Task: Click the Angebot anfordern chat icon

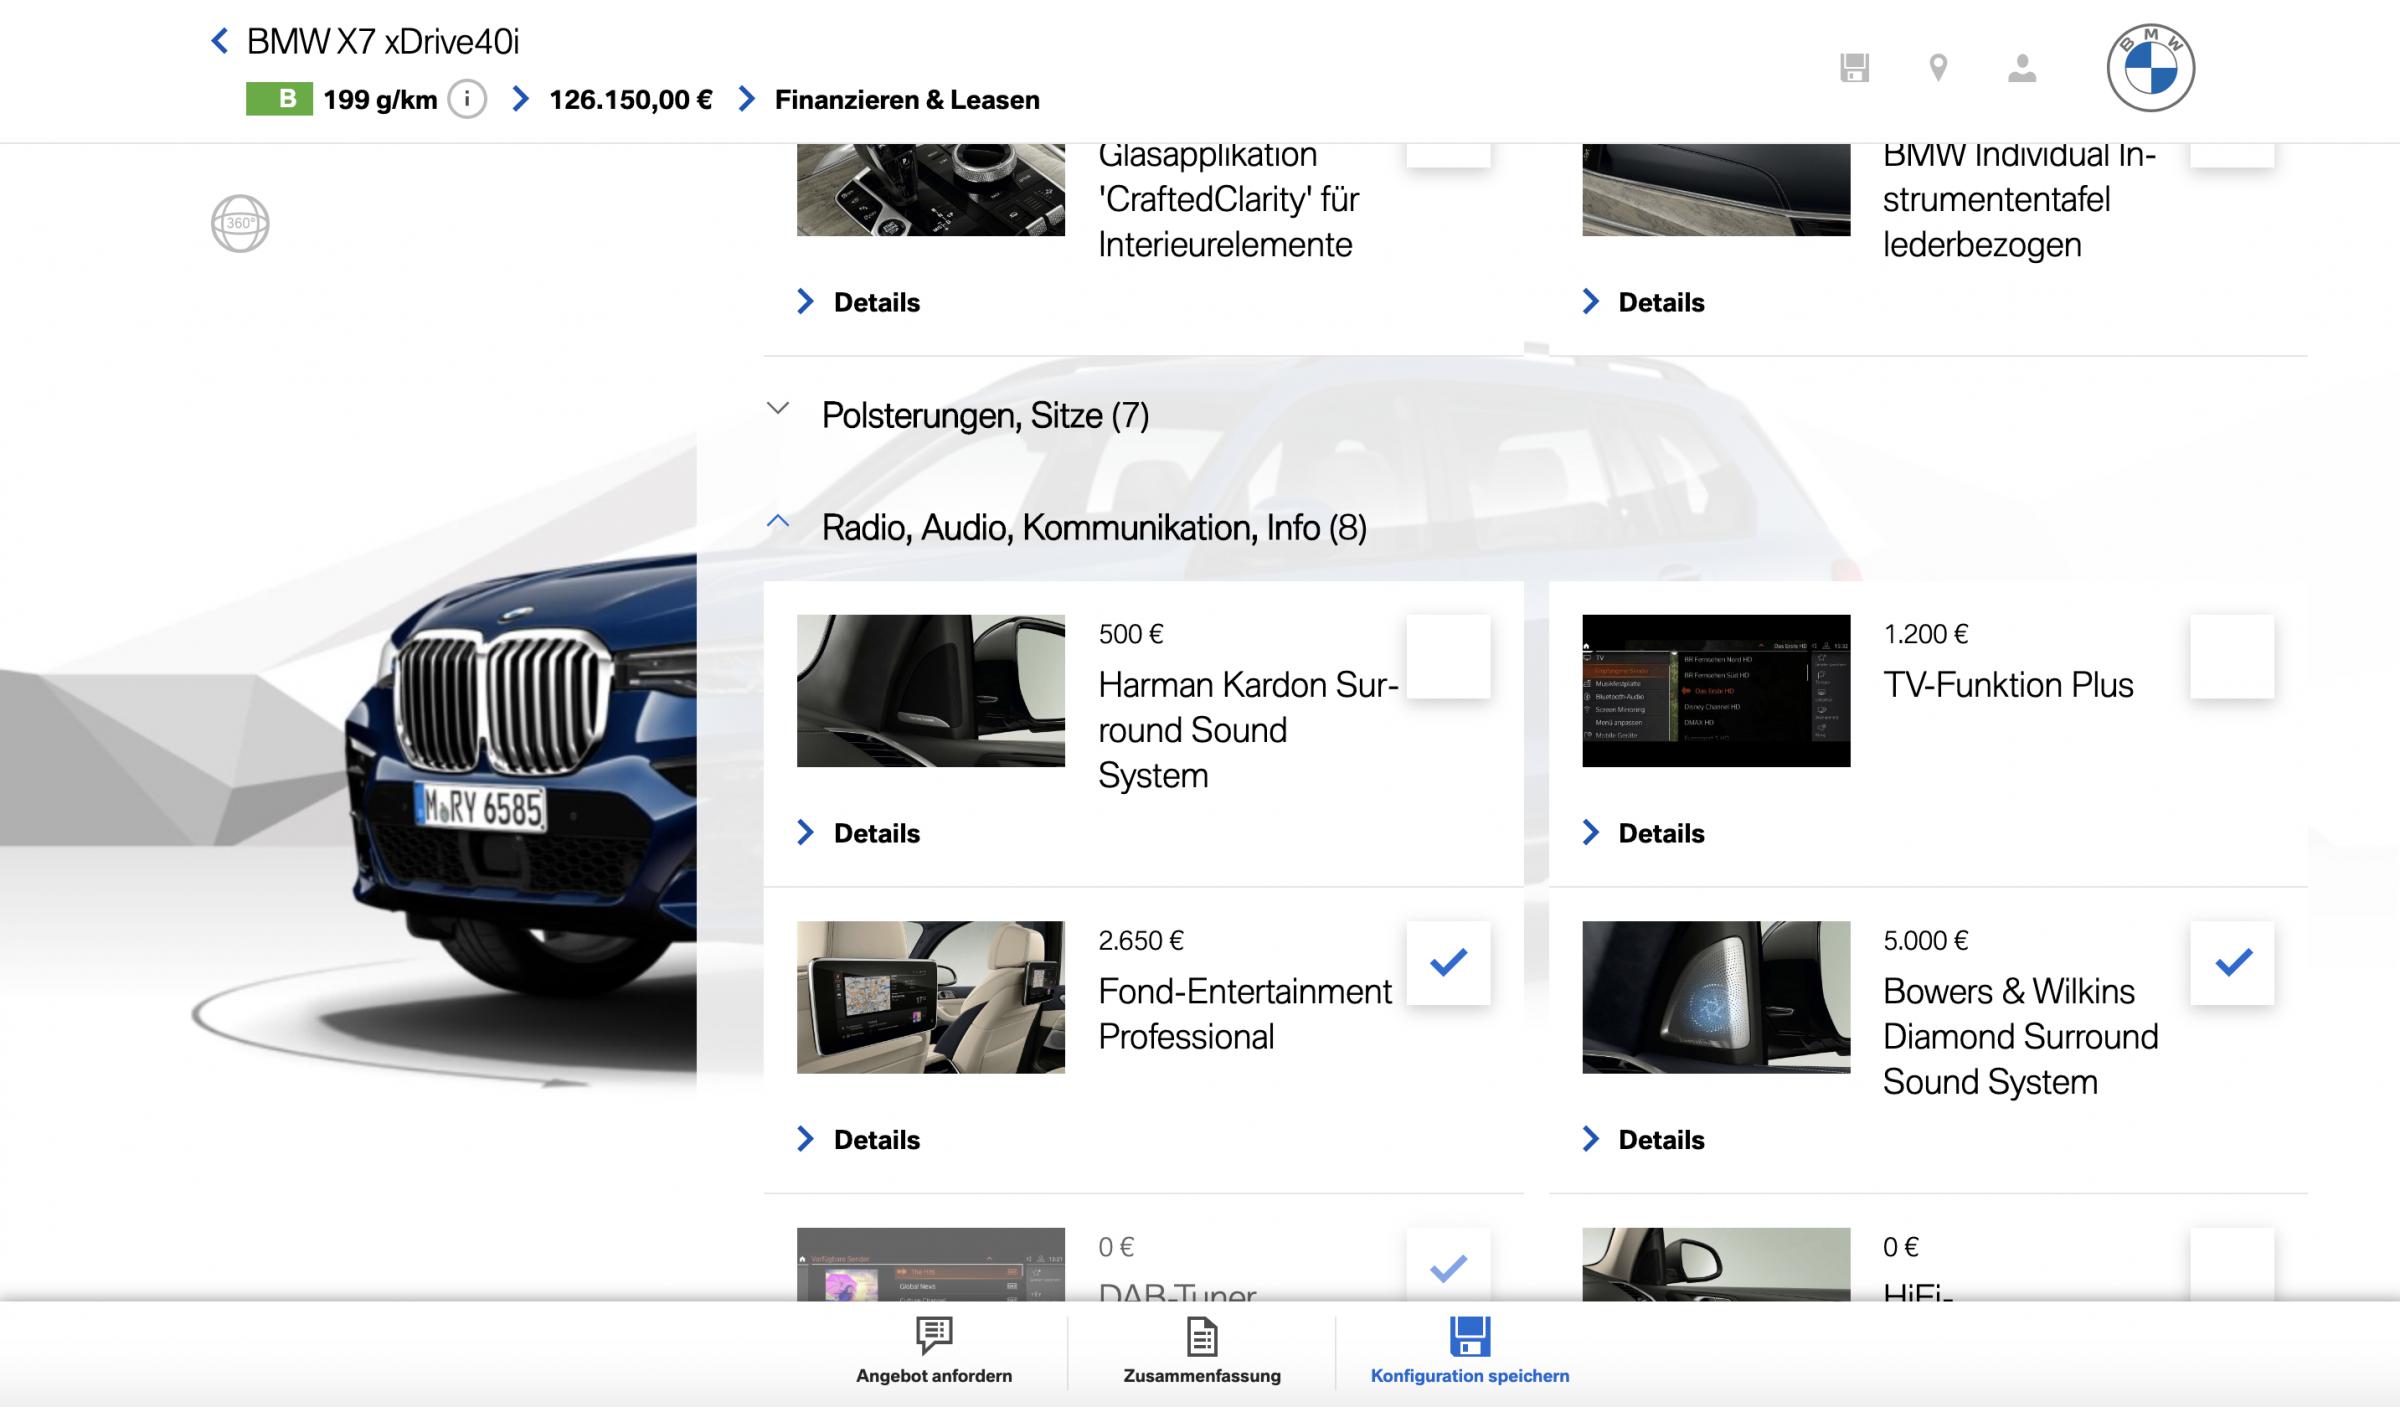Action: [x=934, y=1334]
